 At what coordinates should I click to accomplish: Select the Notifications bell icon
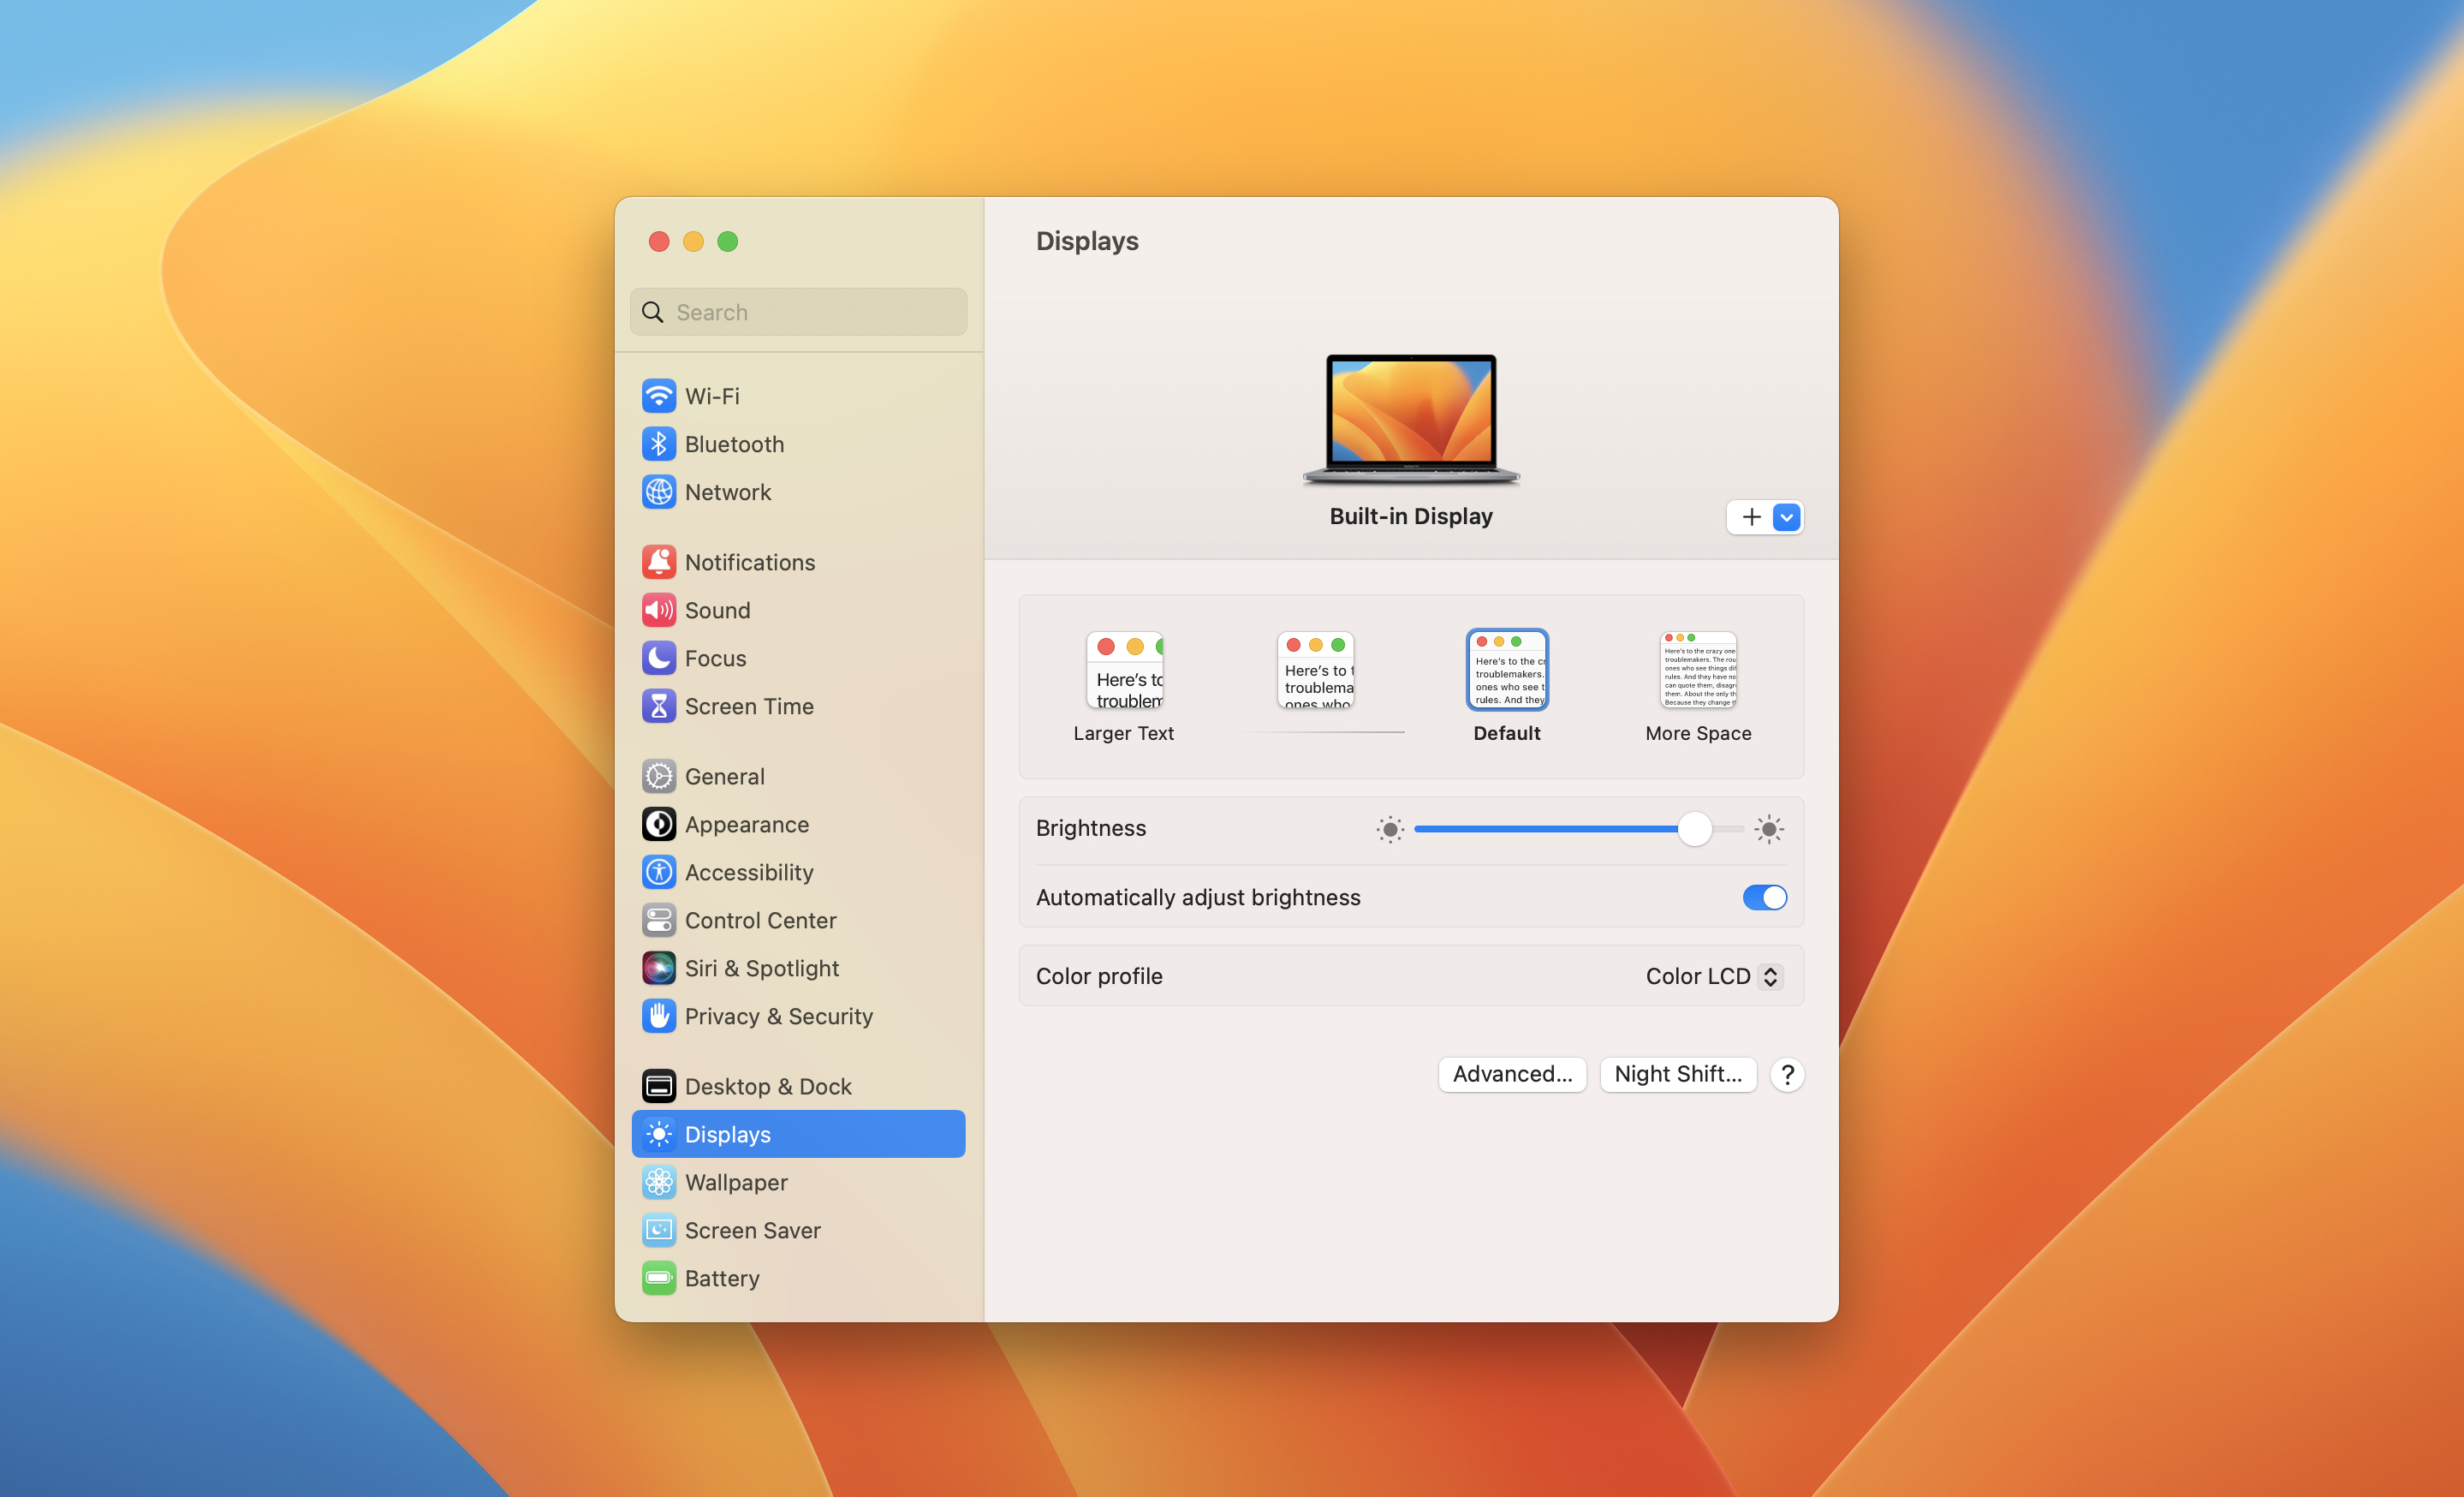[658, 562]
